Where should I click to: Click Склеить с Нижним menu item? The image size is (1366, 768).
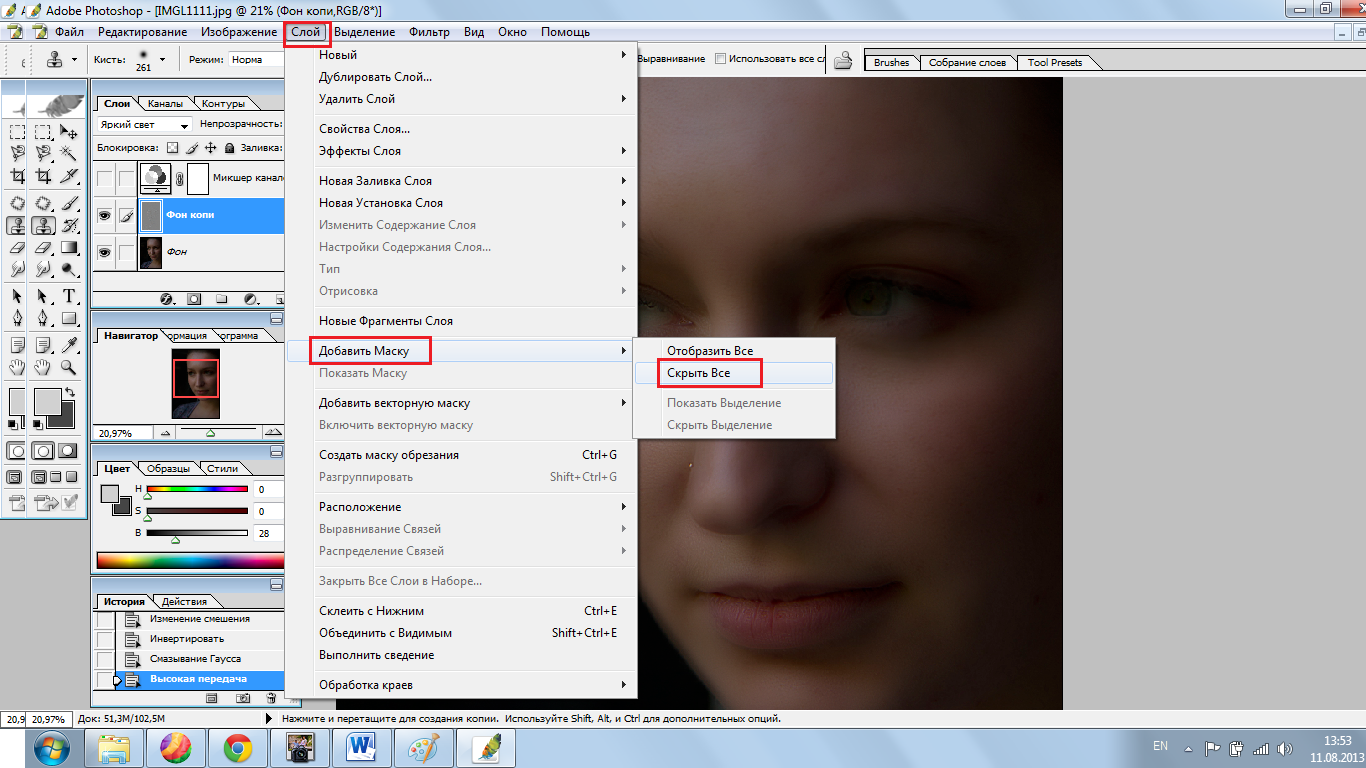[461, 611]
